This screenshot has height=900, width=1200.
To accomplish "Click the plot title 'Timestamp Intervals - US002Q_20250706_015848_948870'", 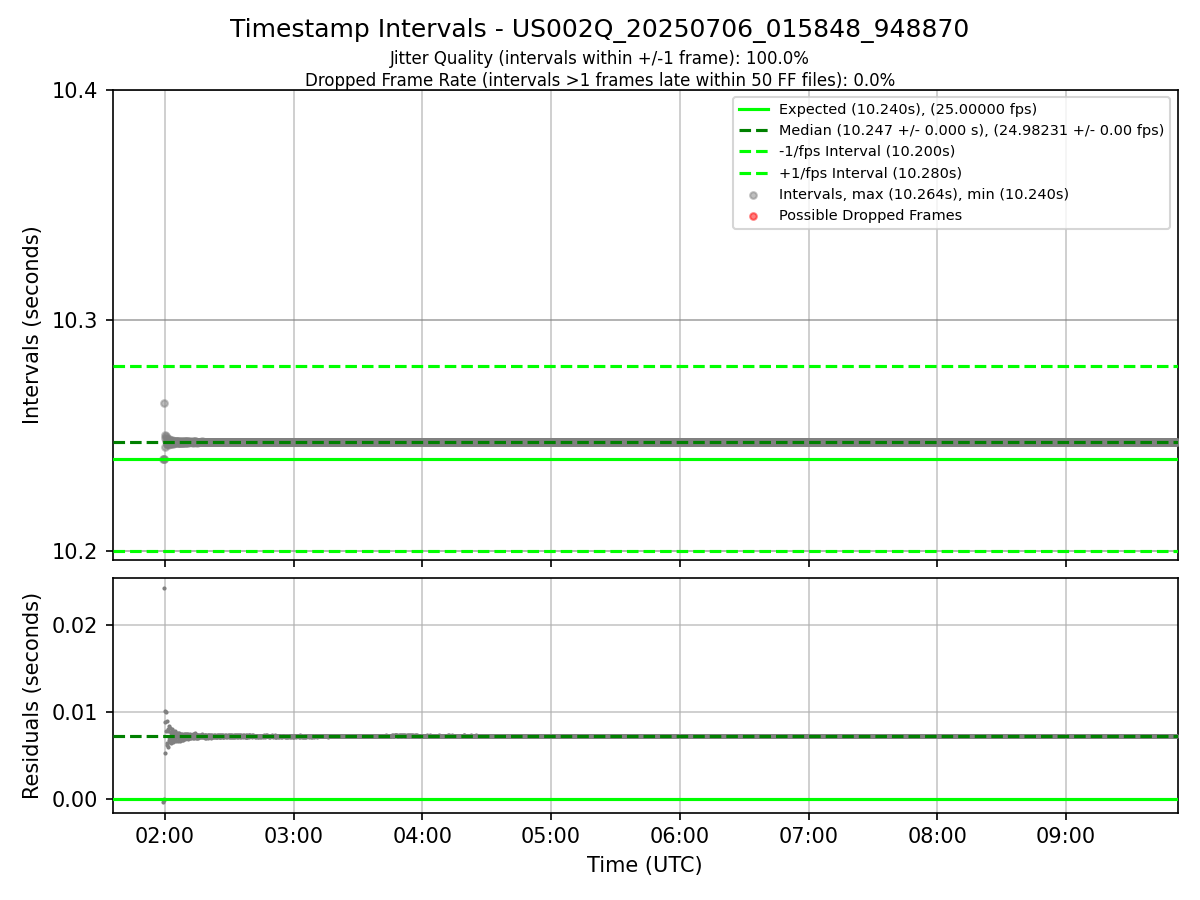I will [599, 29].
